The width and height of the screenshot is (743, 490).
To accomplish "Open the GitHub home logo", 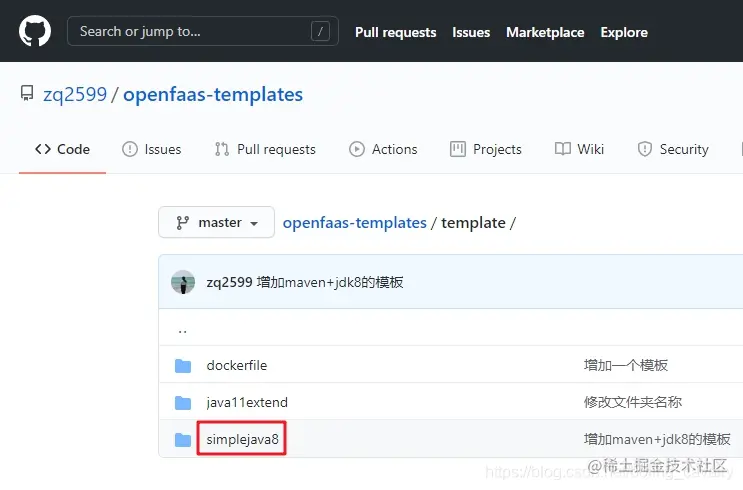I will (35, 31).
